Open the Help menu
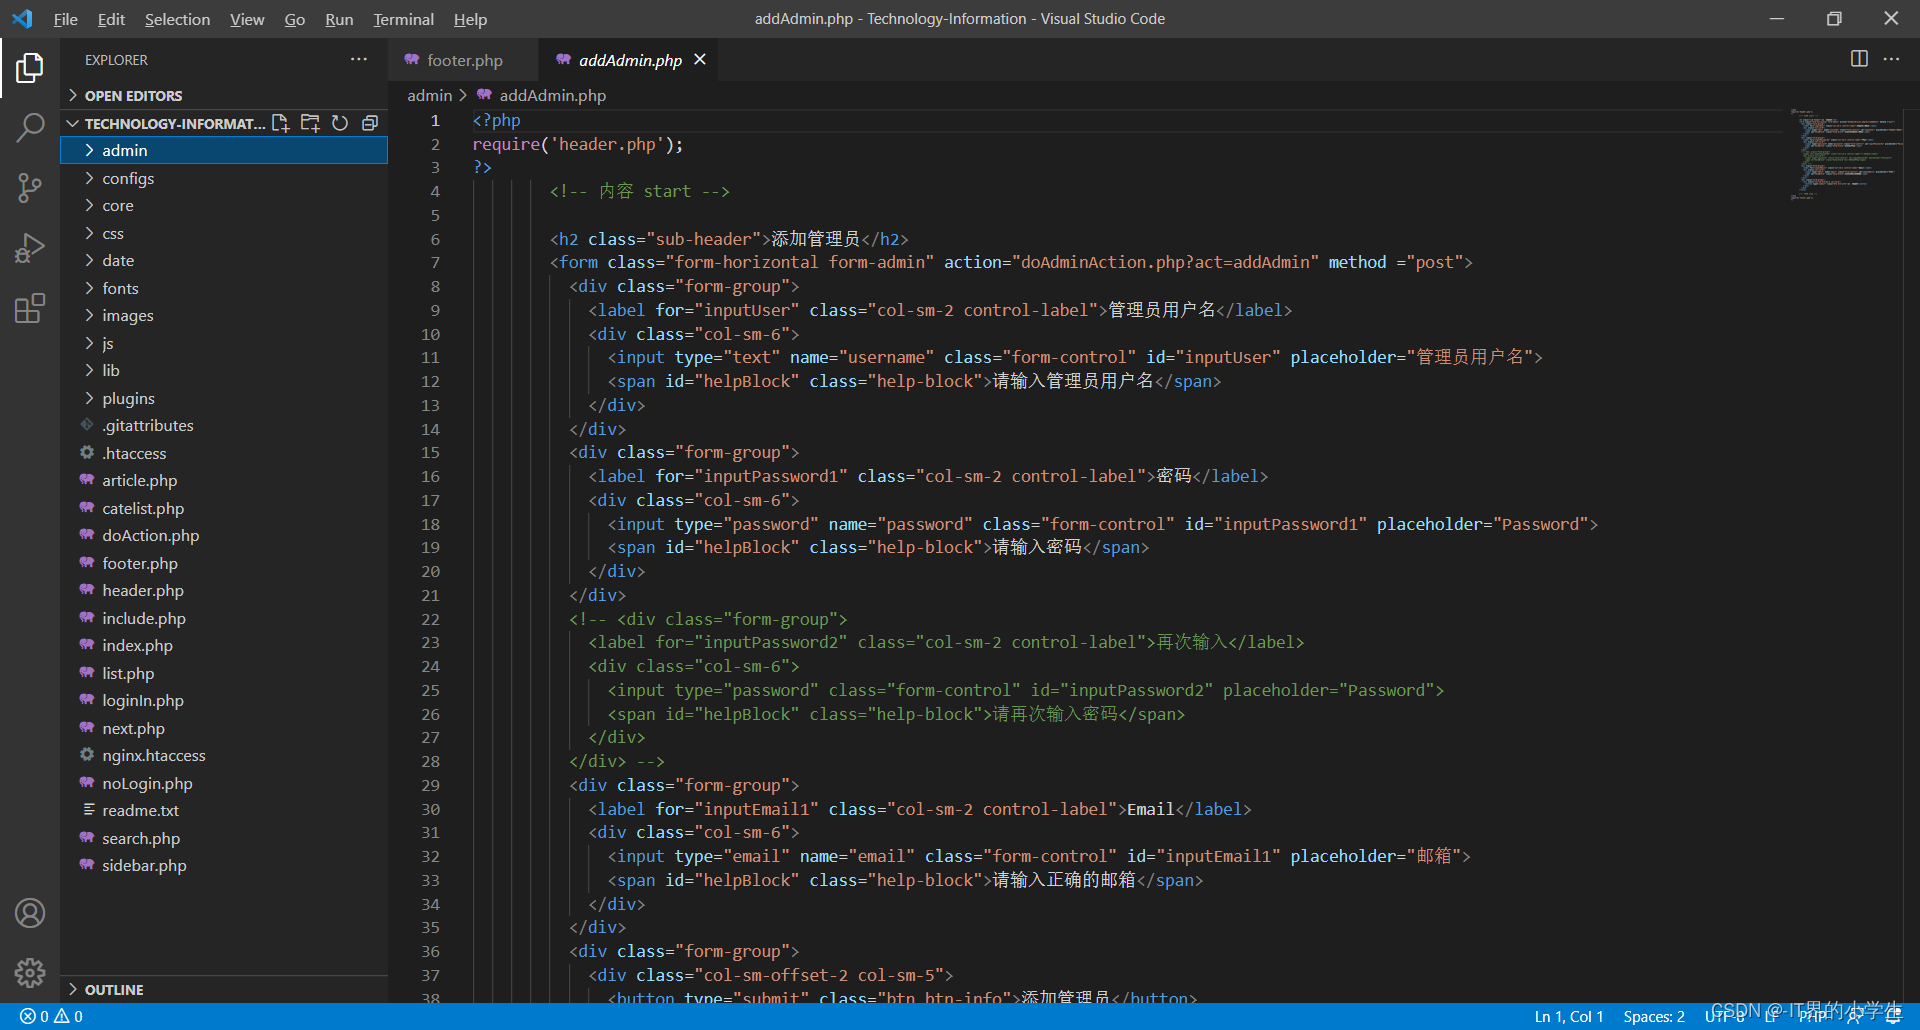This screenshot has height=1030, width=1920. (470, 19)
